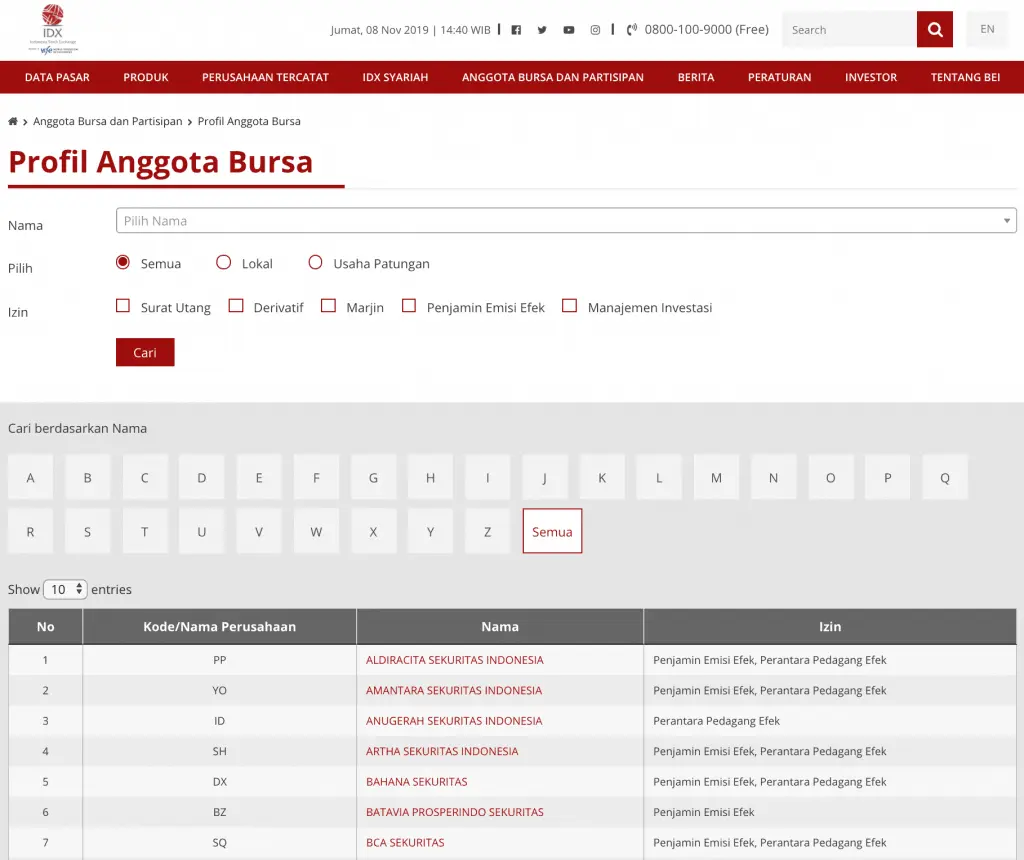Click the magnifier icon to search
This screenshot has height=860, width=1024.
(934, 29)
